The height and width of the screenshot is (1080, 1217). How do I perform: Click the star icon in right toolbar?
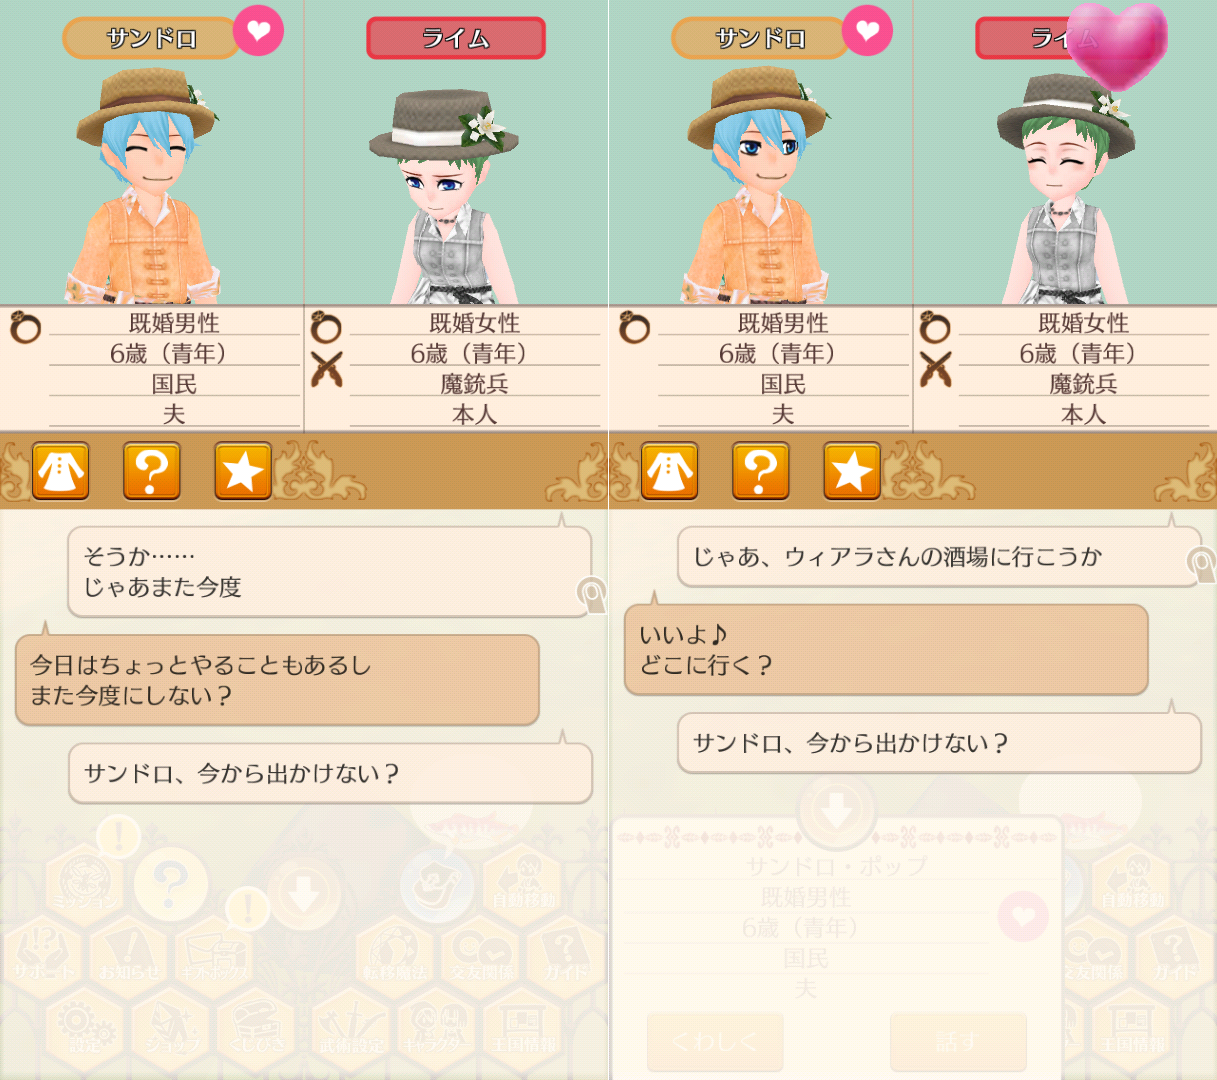(852, 470)
